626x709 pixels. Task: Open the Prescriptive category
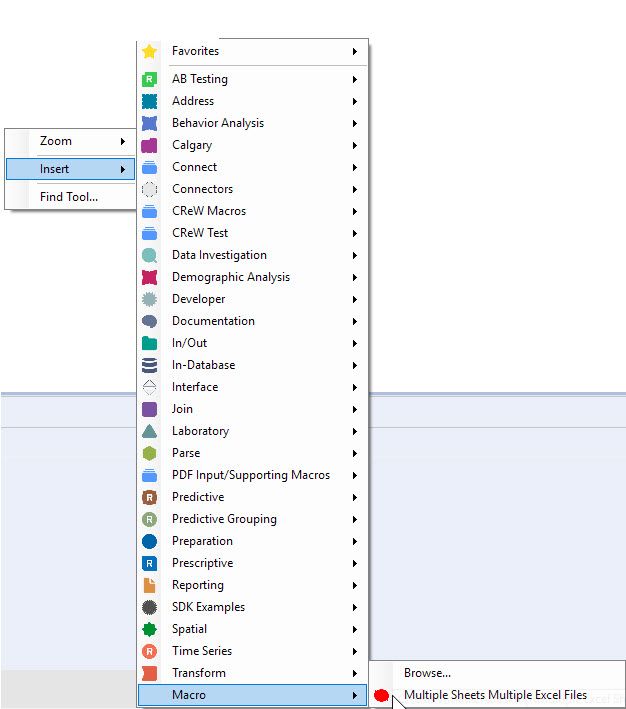click(x=252, y=563)
